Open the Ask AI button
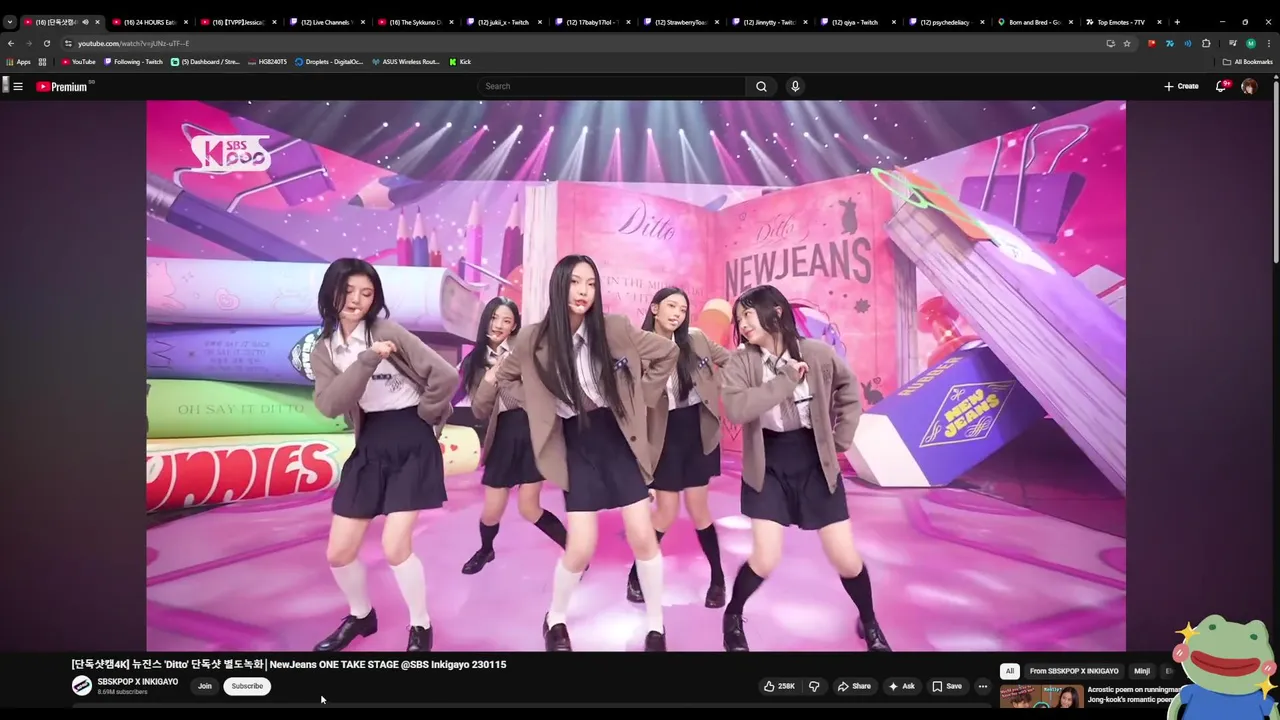1280x720 pixels. (x=901, y=686)
